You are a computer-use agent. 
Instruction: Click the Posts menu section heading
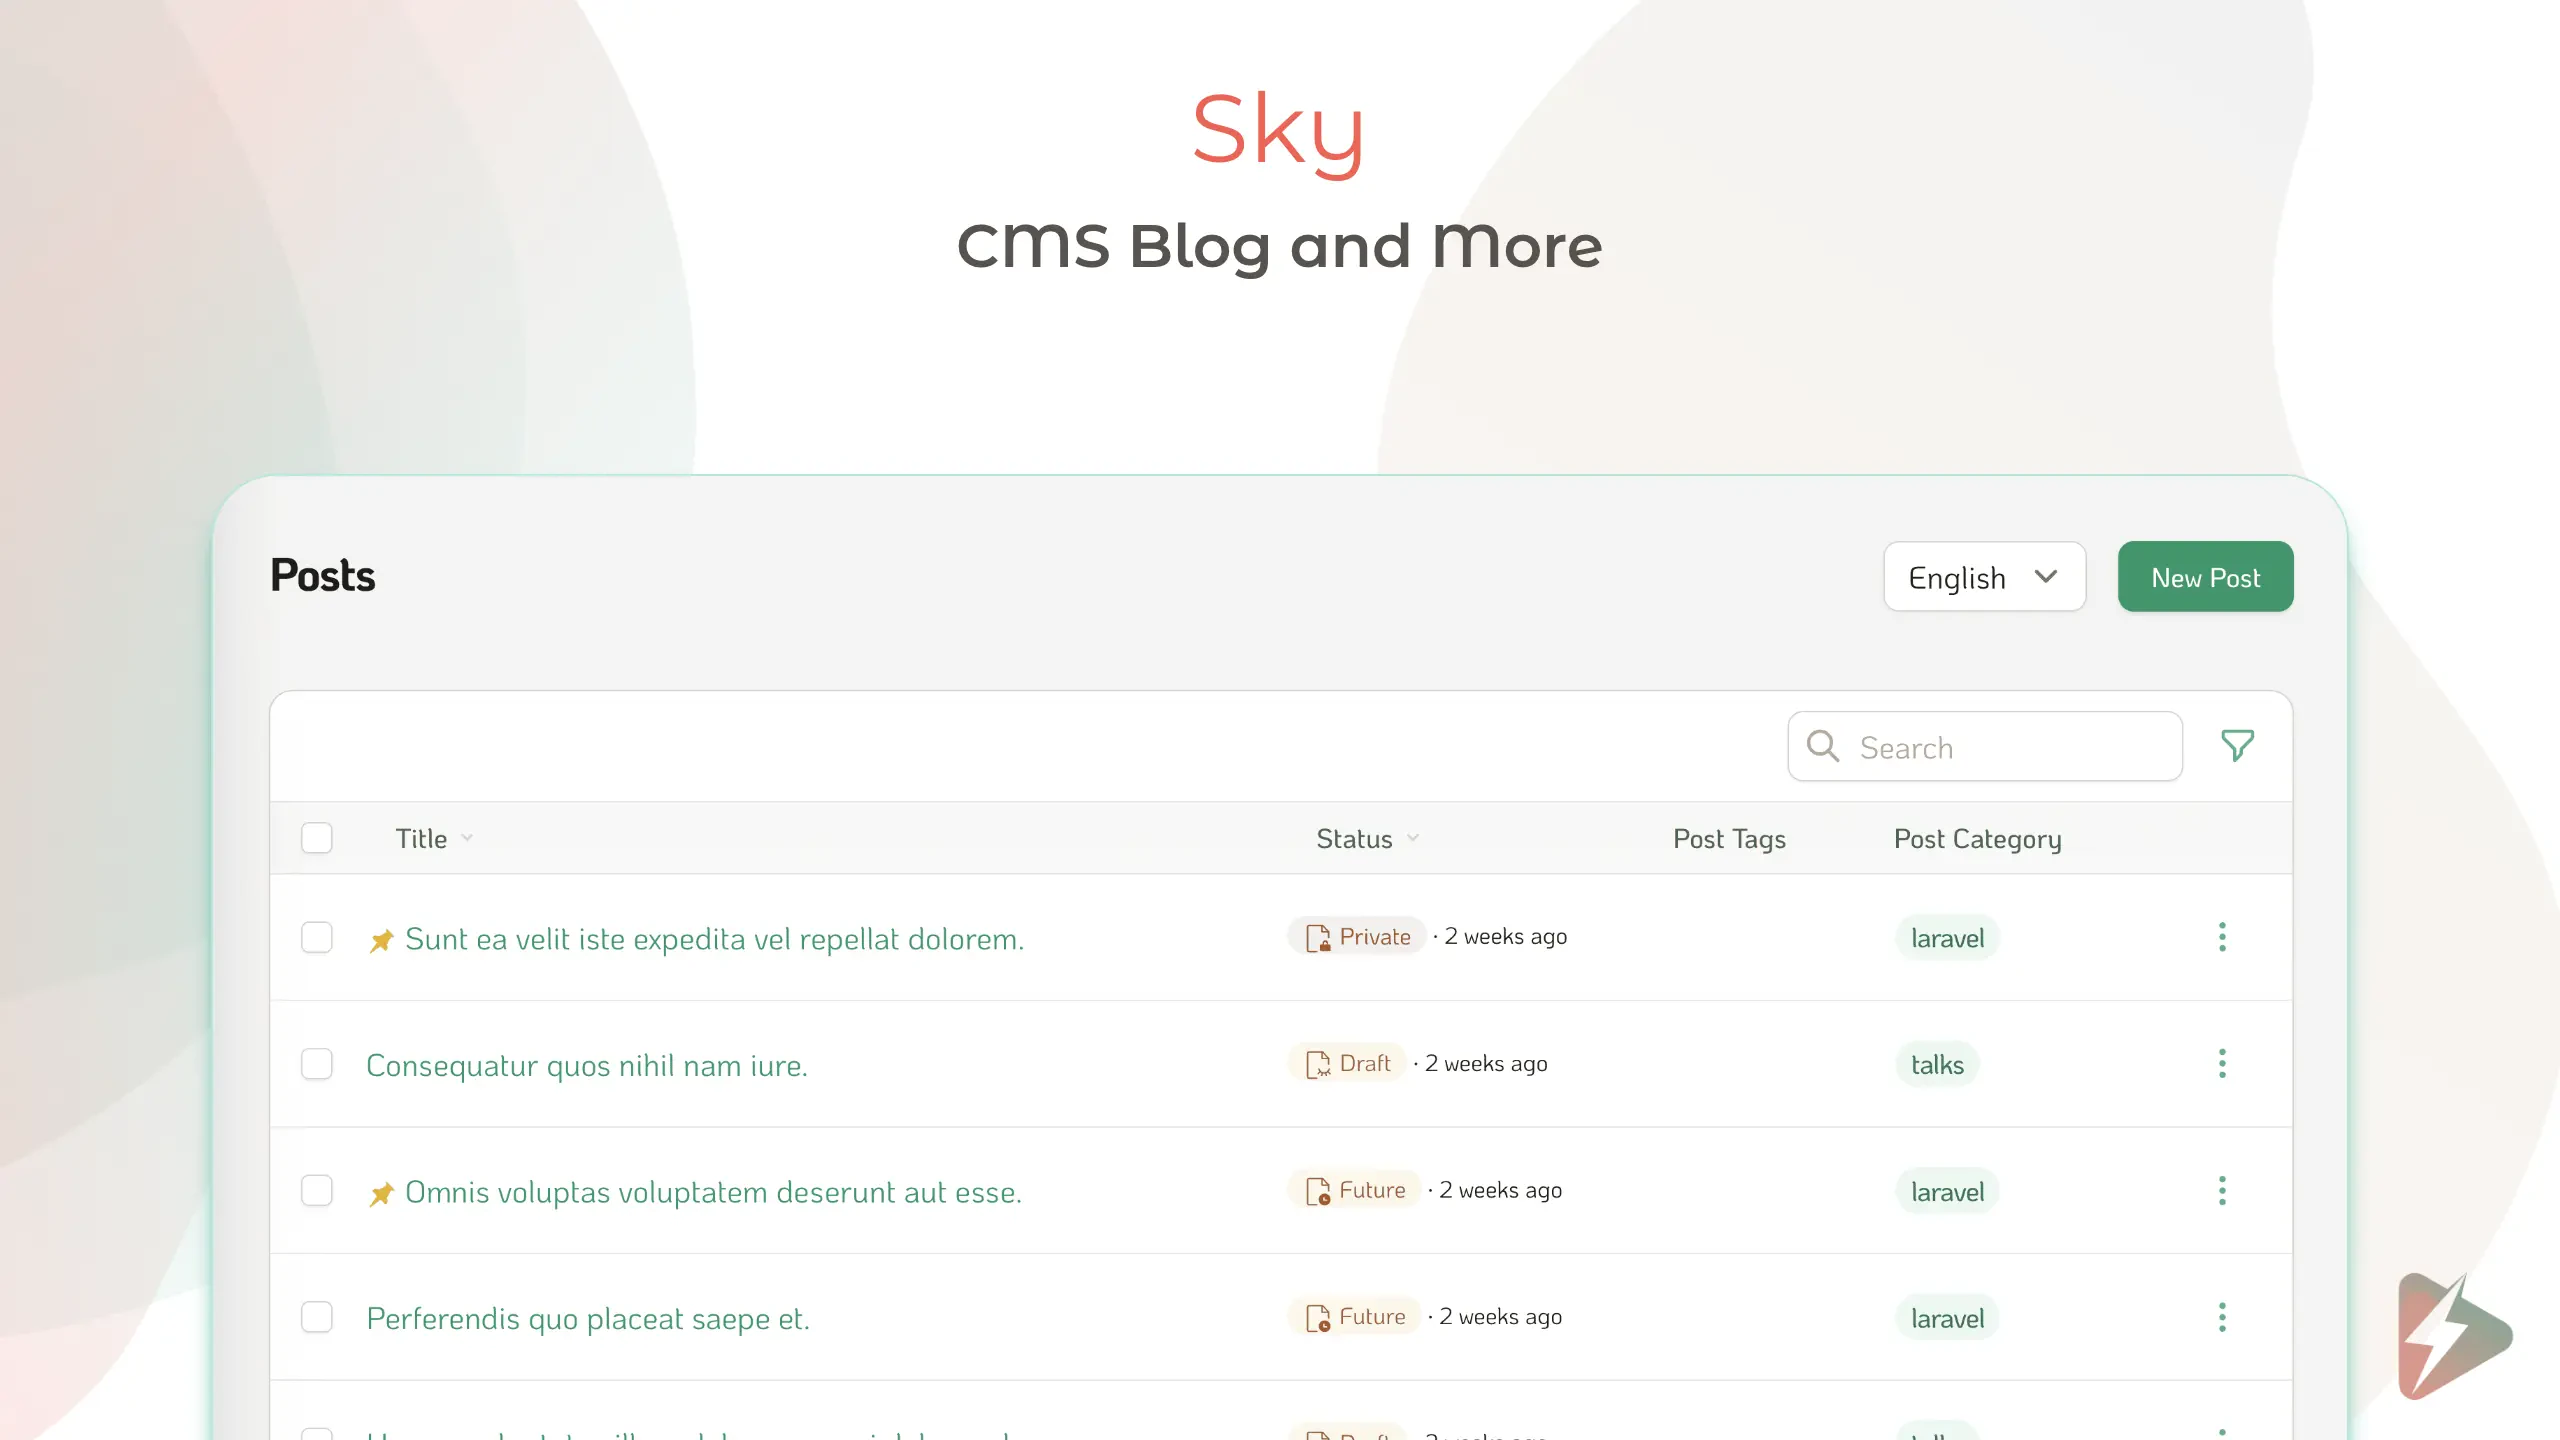(322, 573)
